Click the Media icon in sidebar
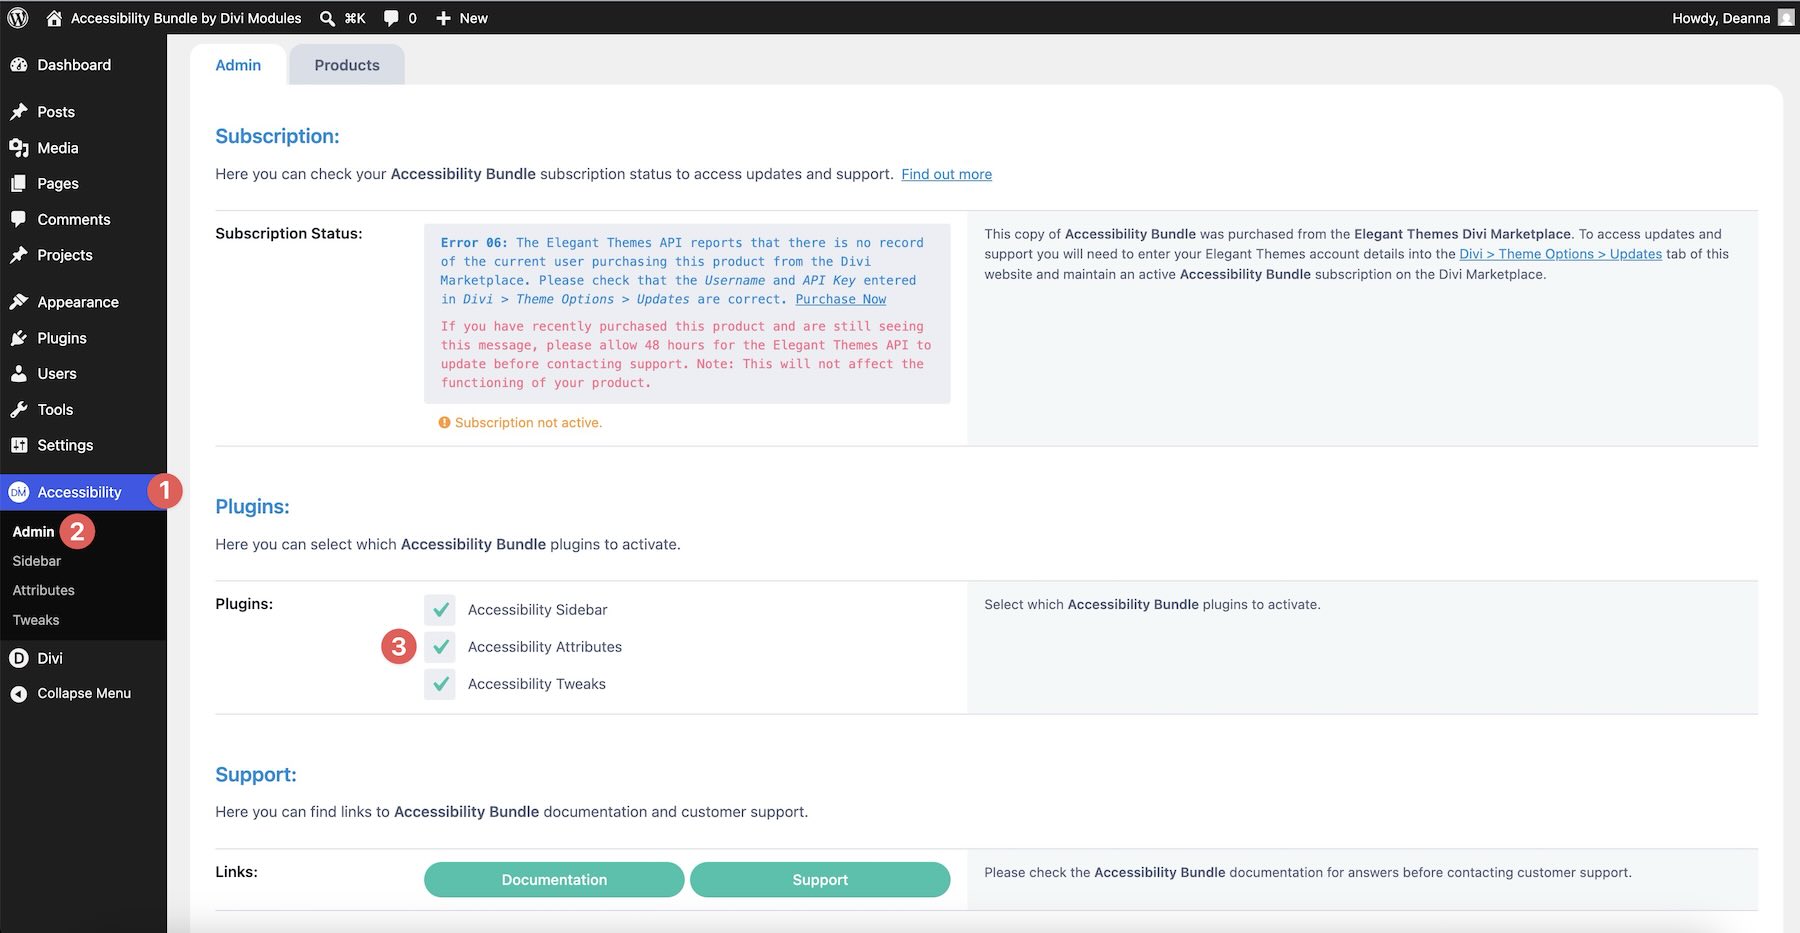The height and width of the screenshot is (933, 1800). (x=18, y=148)
